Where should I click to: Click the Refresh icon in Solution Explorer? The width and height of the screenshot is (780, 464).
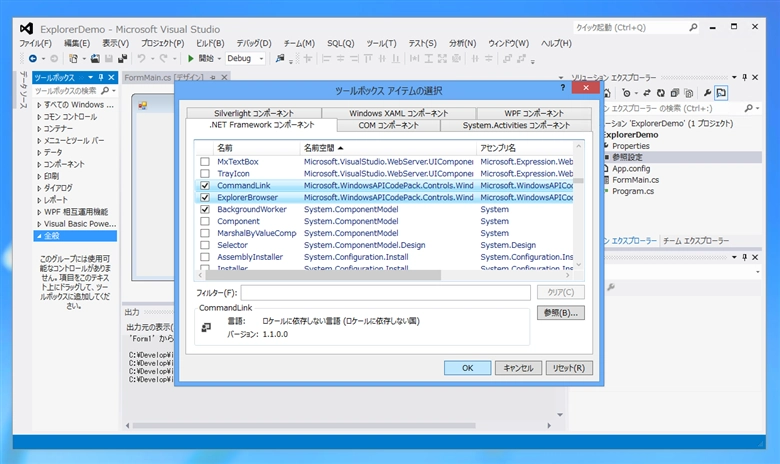661,93
